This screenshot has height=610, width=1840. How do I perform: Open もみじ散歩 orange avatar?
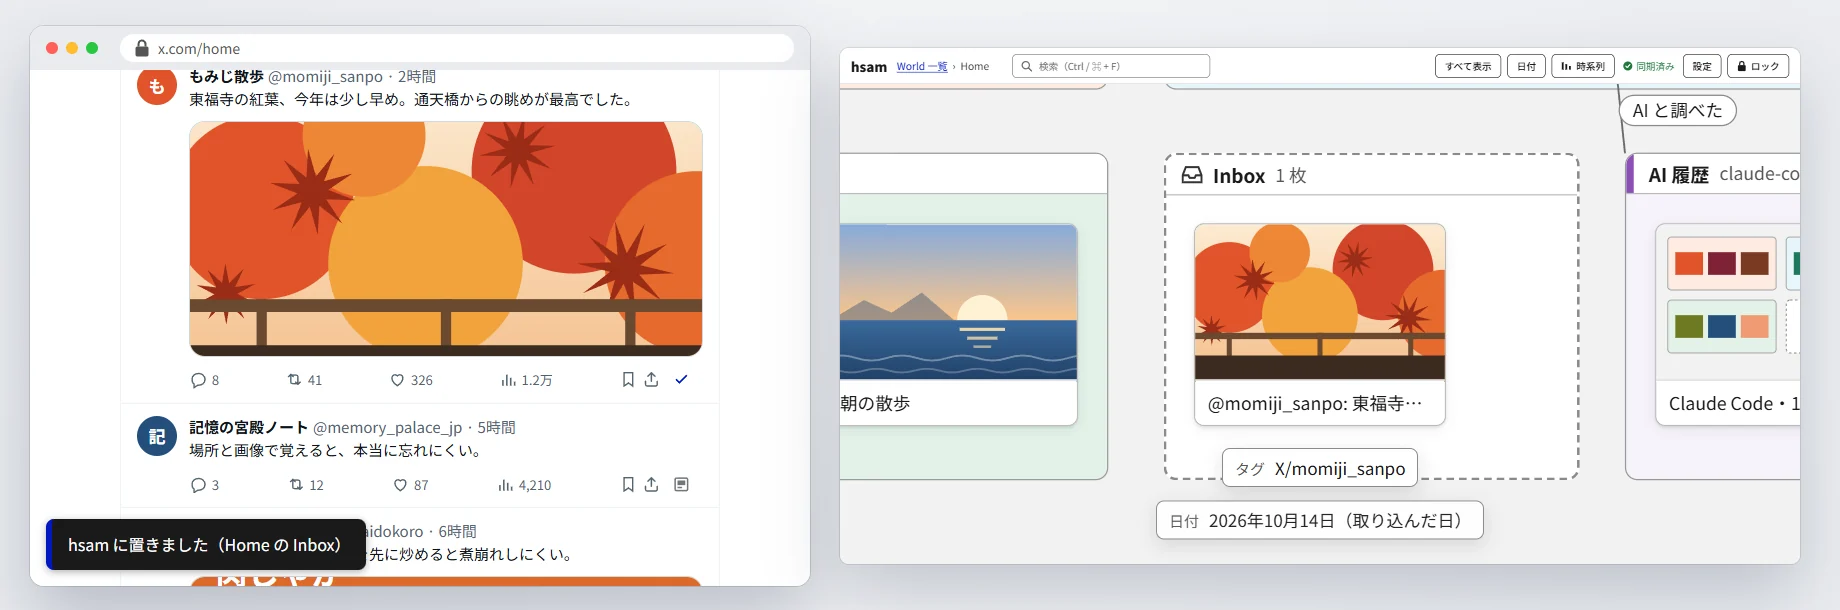(157, 86)
